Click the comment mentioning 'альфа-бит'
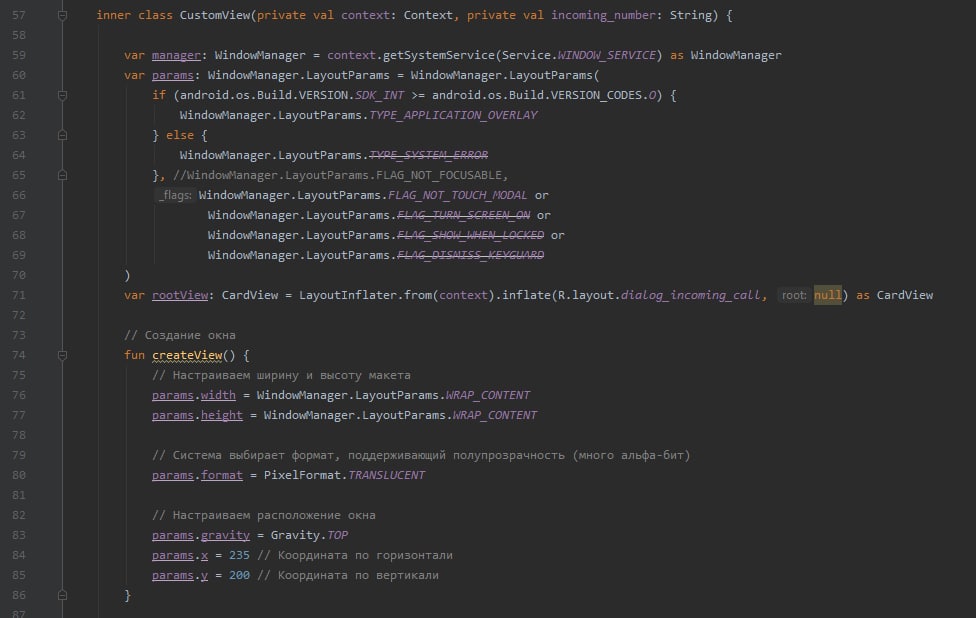This screenshot has width=976, height=618. 421,455
